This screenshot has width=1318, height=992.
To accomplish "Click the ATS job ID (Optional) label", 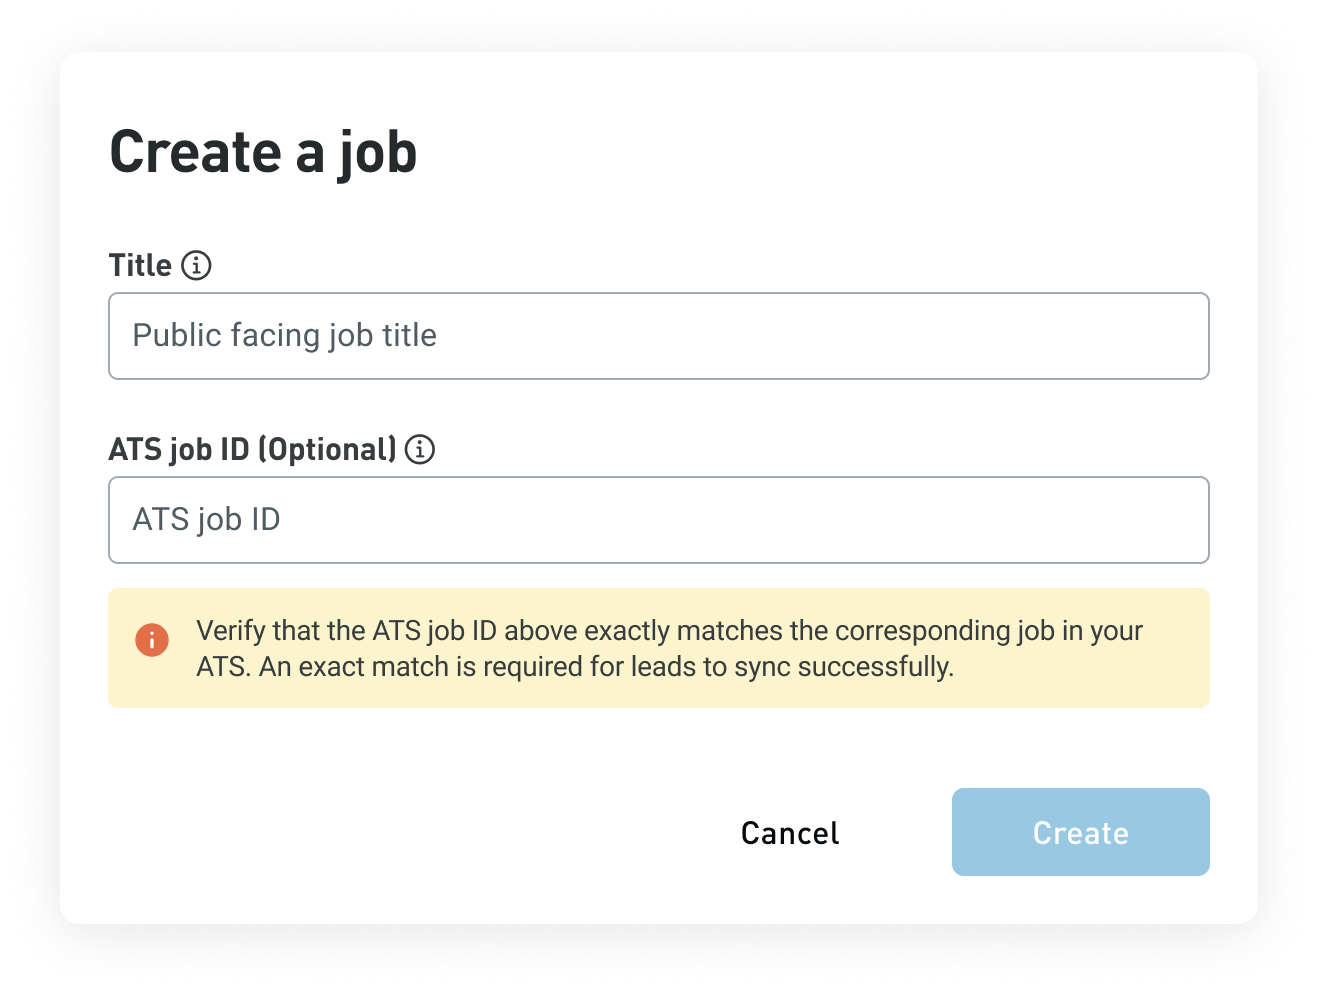I will (x=253, y=449).
